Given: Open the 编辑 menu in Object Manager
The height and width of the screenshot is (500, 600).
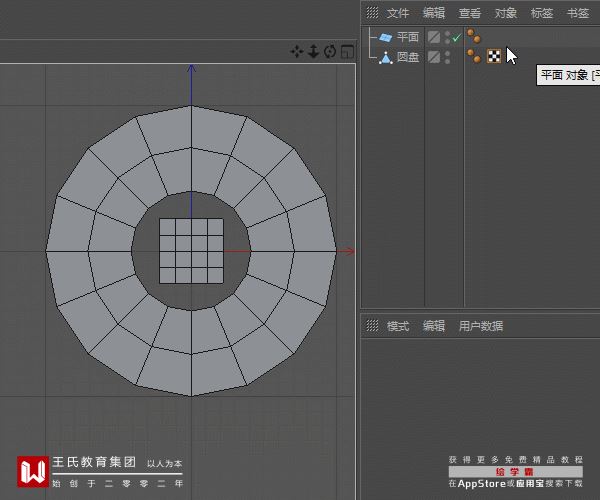Looking at the screenshot, I should point(434,13).
